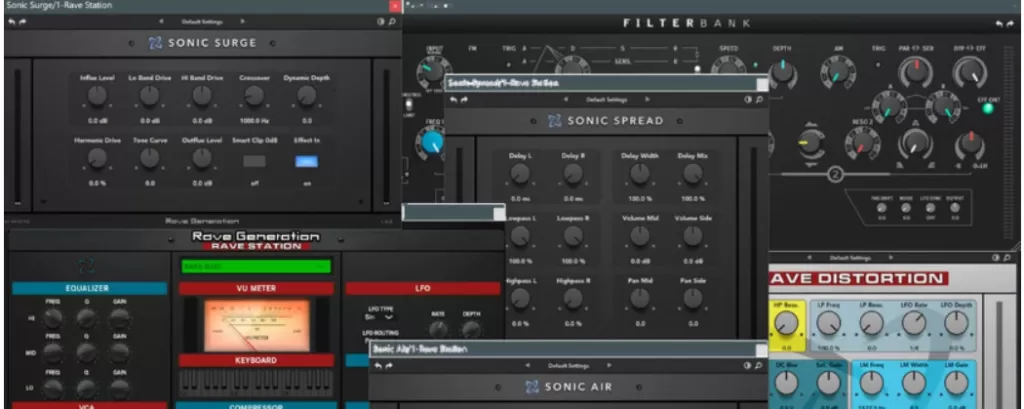Select previous preset arrow in Sonic Surge
Image resolution: width=1024 pixels, height=409 pixels.
point(161,22)
